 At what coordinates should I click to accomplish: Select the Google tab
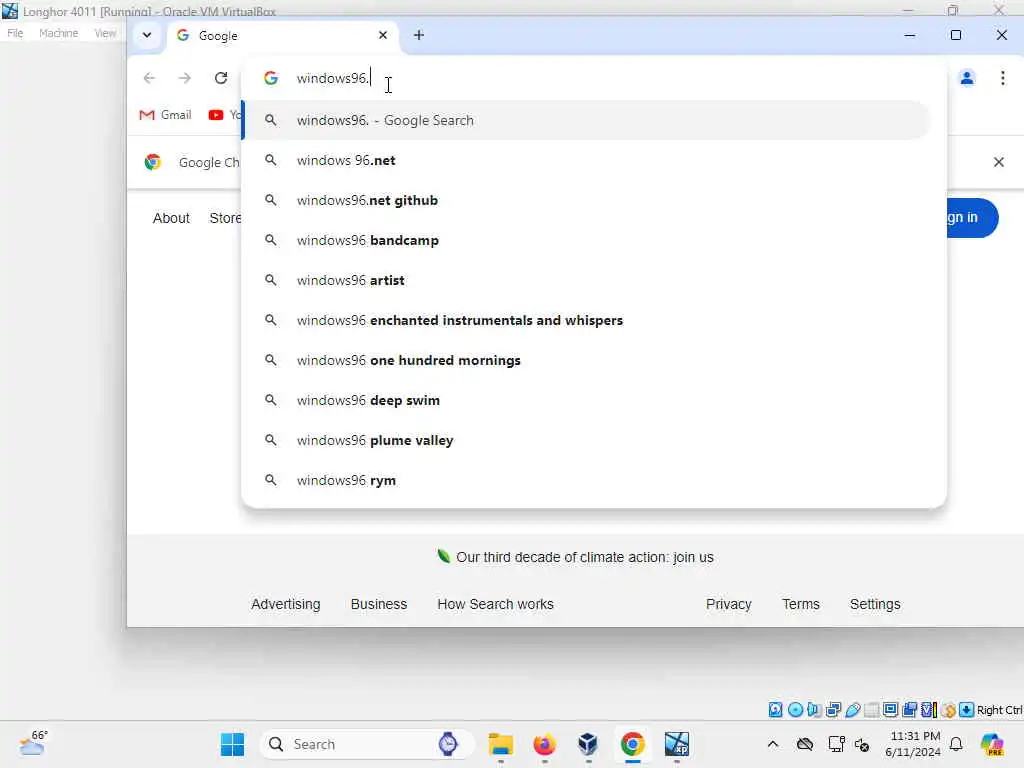pos(283,35)
